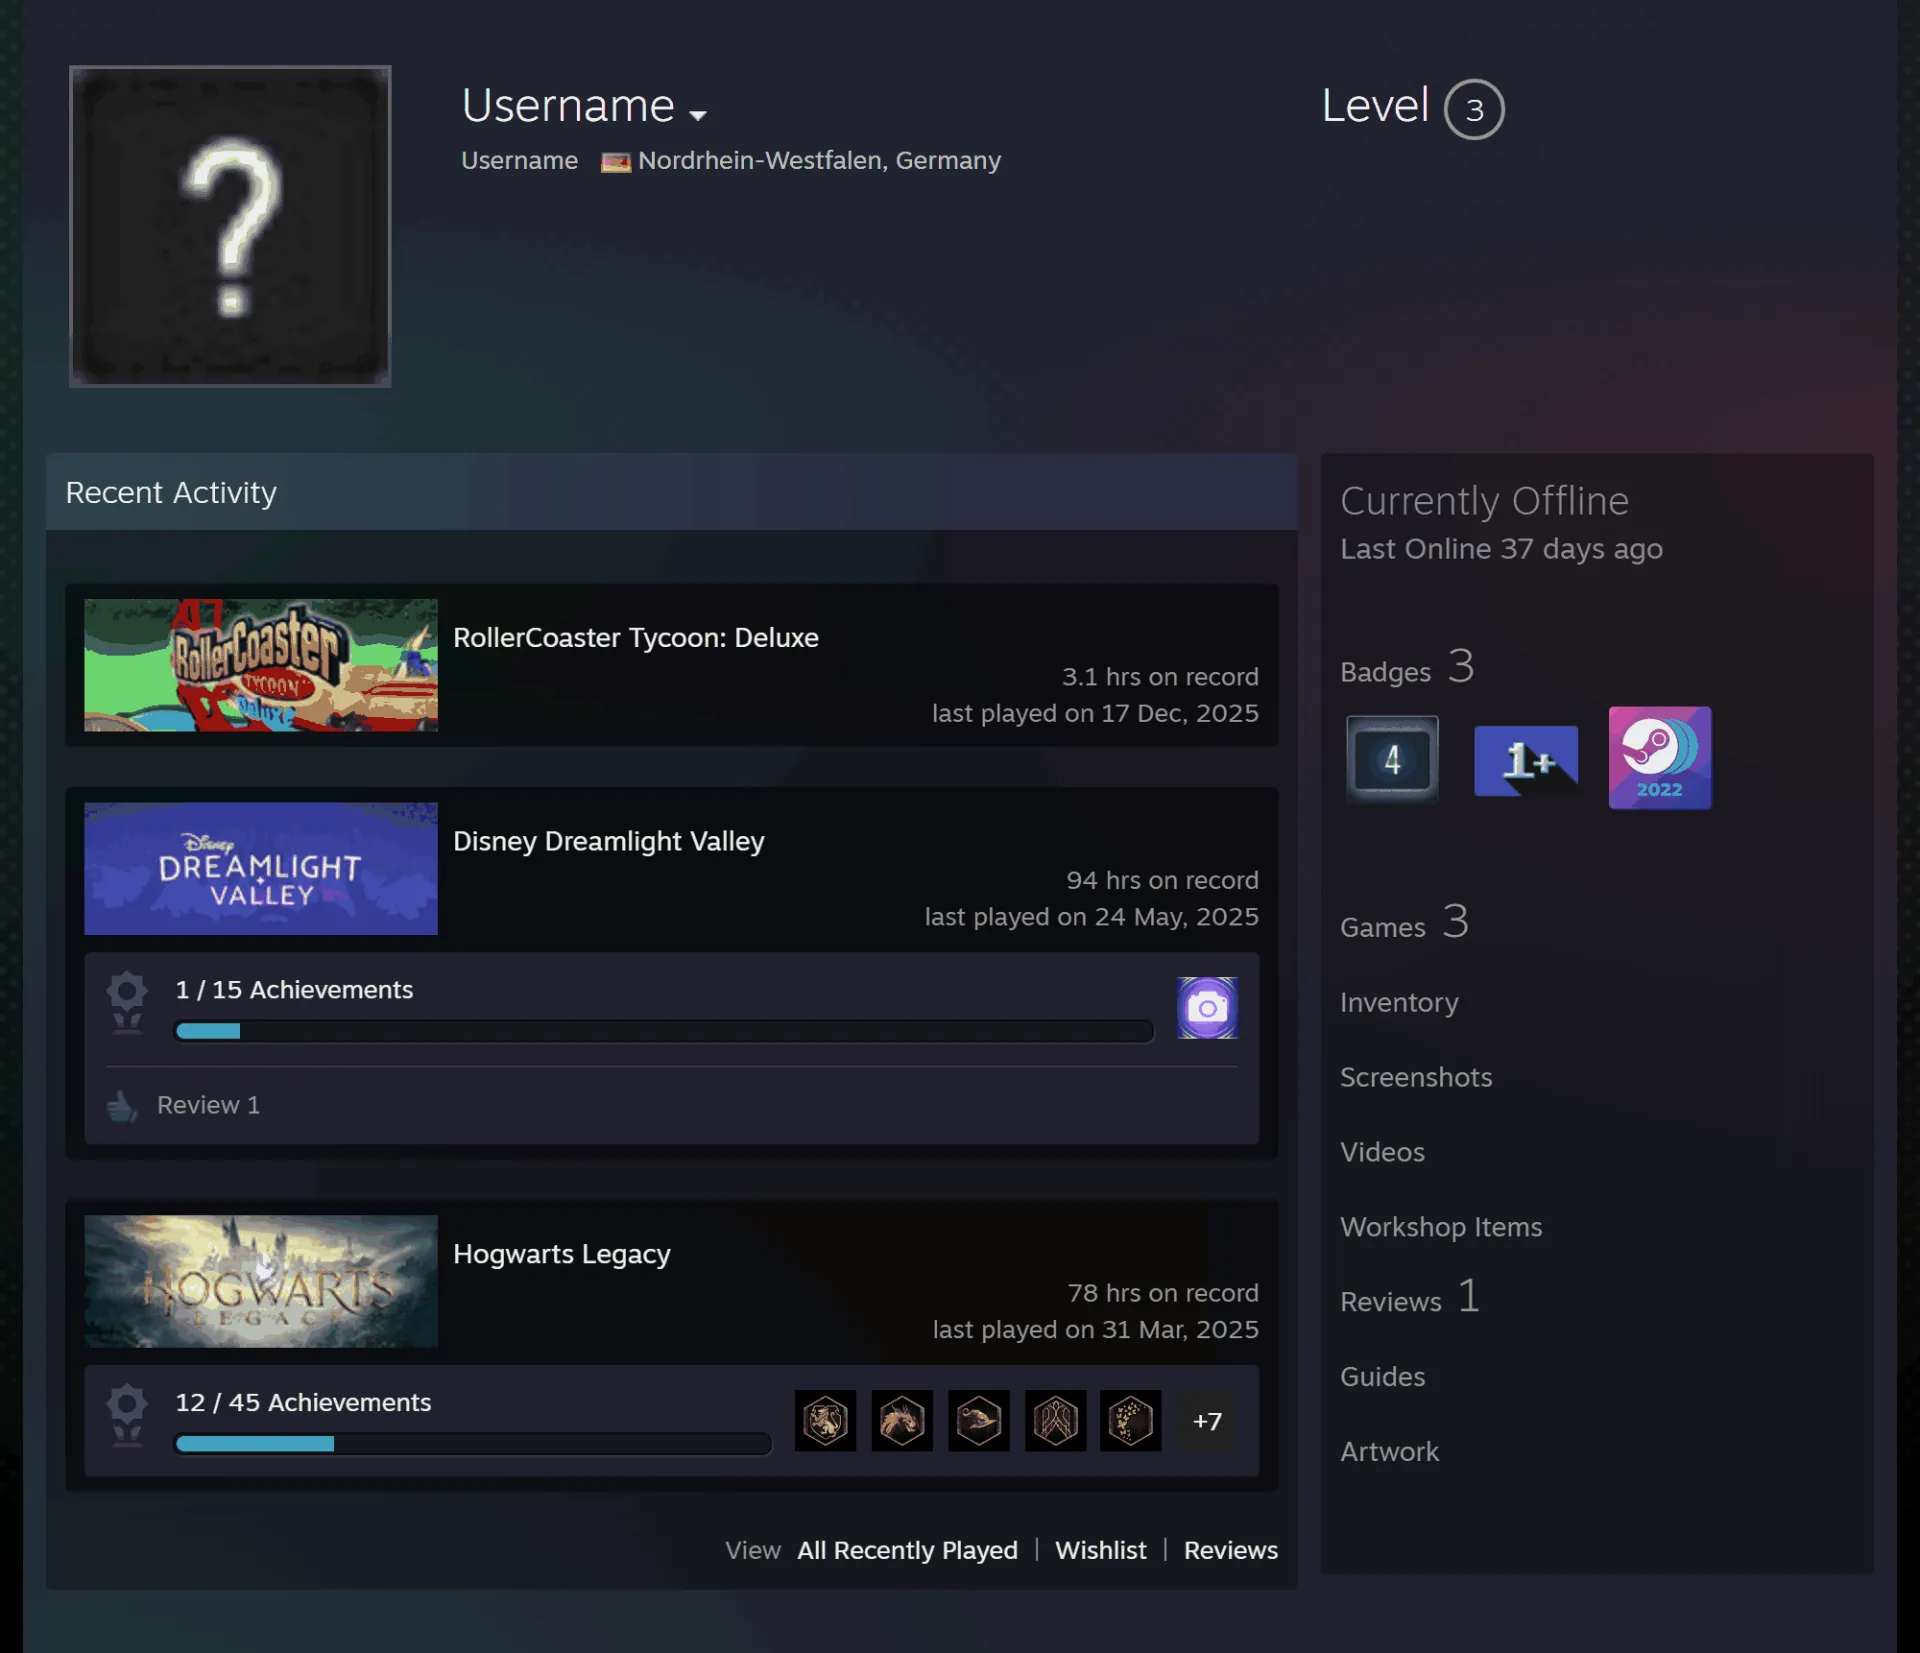Screen dimensions: 1920x1653
Task: Click the Level 3 circle badge
Action: pyautogui.click(x=1474, y=109)
